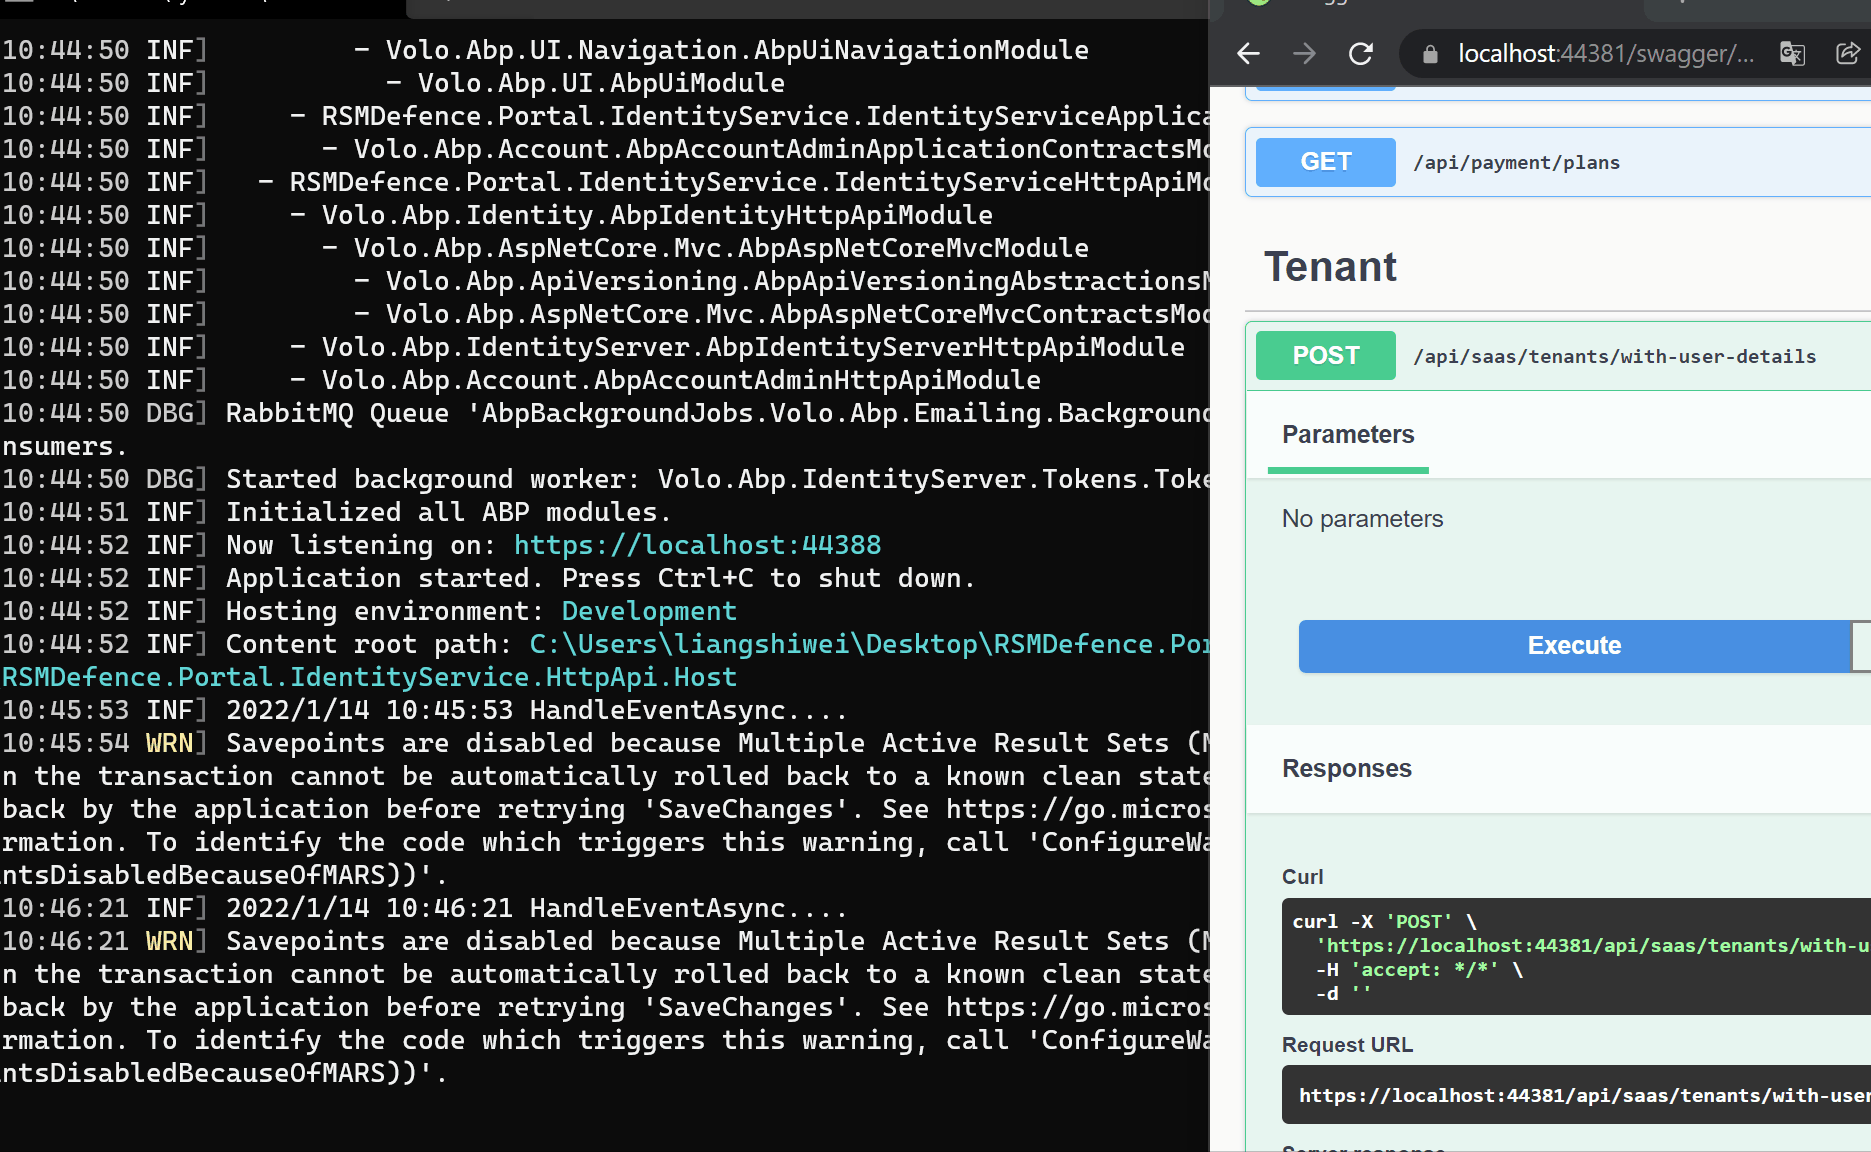1871x1152 pixels.
Task: Reload the Swagger page
Action: point(1361,54)
